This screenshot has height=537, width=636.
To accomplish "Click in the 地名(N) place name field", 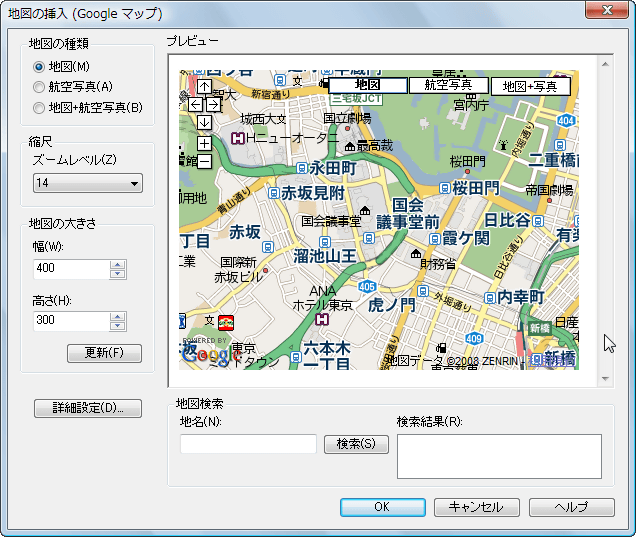I will tap(248, 444).
